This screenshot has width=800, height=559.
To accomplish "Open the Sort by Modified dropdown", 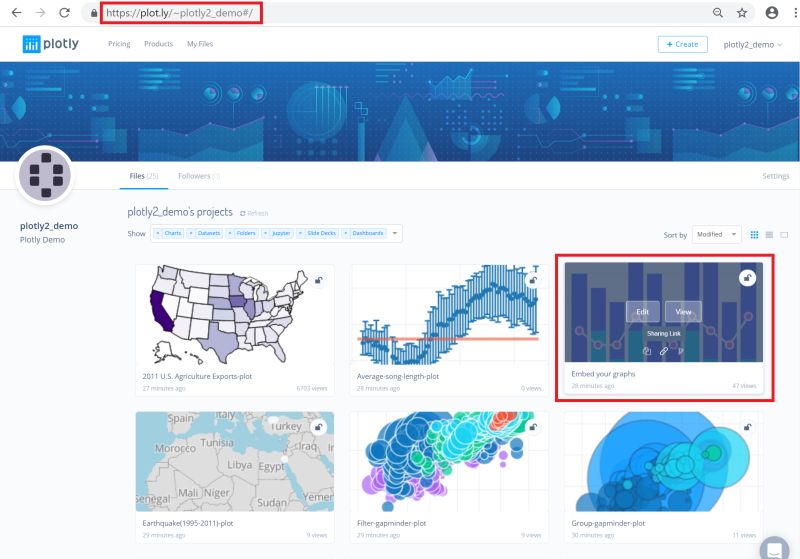I will (x=716, y=235).
